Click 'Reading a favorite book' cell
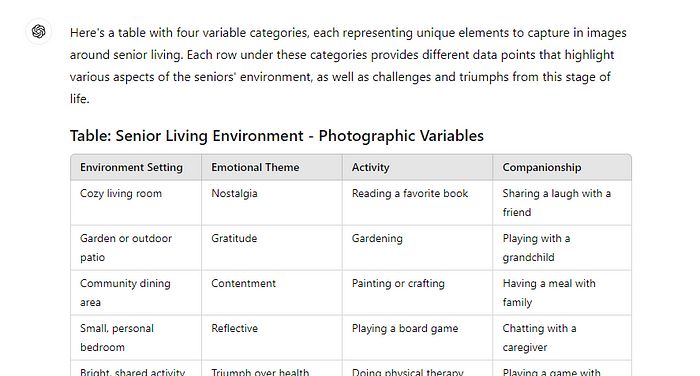 click(x=417, y=203)
